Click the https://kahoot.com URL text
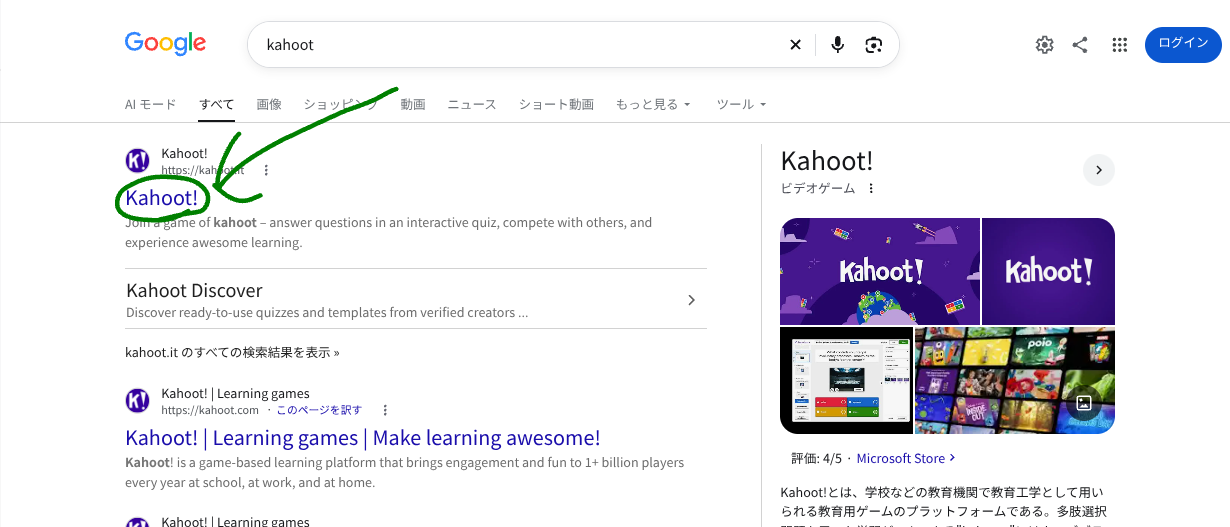 210,410
